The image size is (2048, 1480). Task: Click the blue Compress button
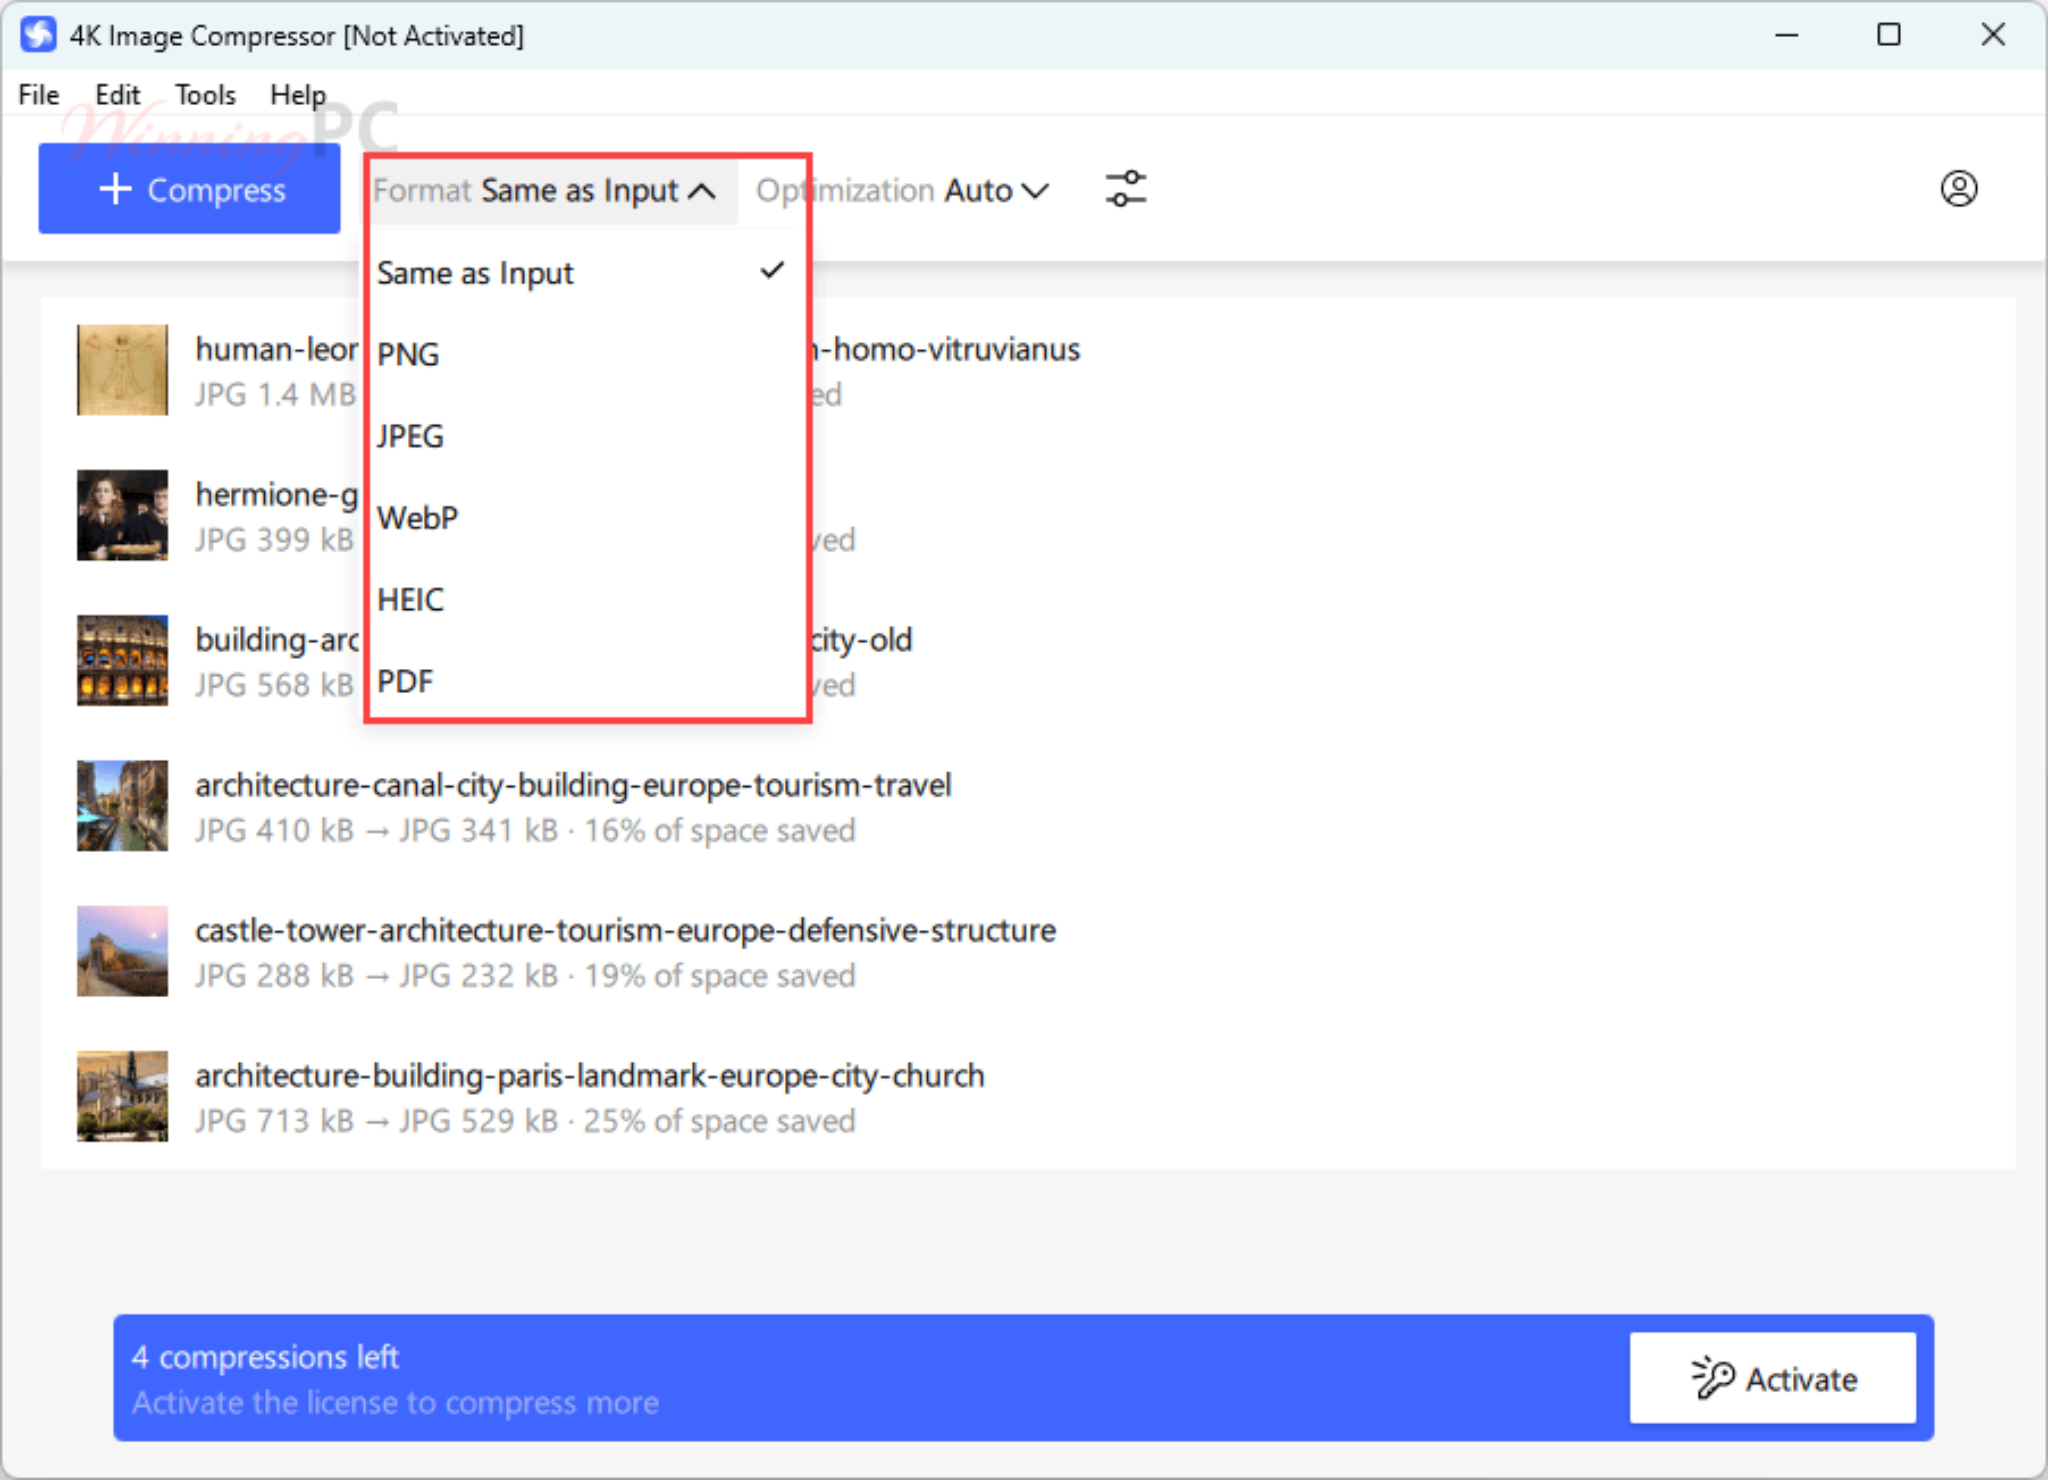(189, 189)
